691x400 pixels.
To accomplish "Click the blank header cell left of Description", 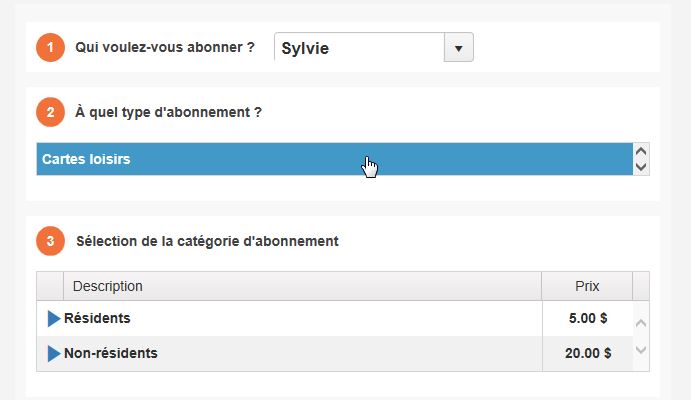I will click(x=50, y=286).
